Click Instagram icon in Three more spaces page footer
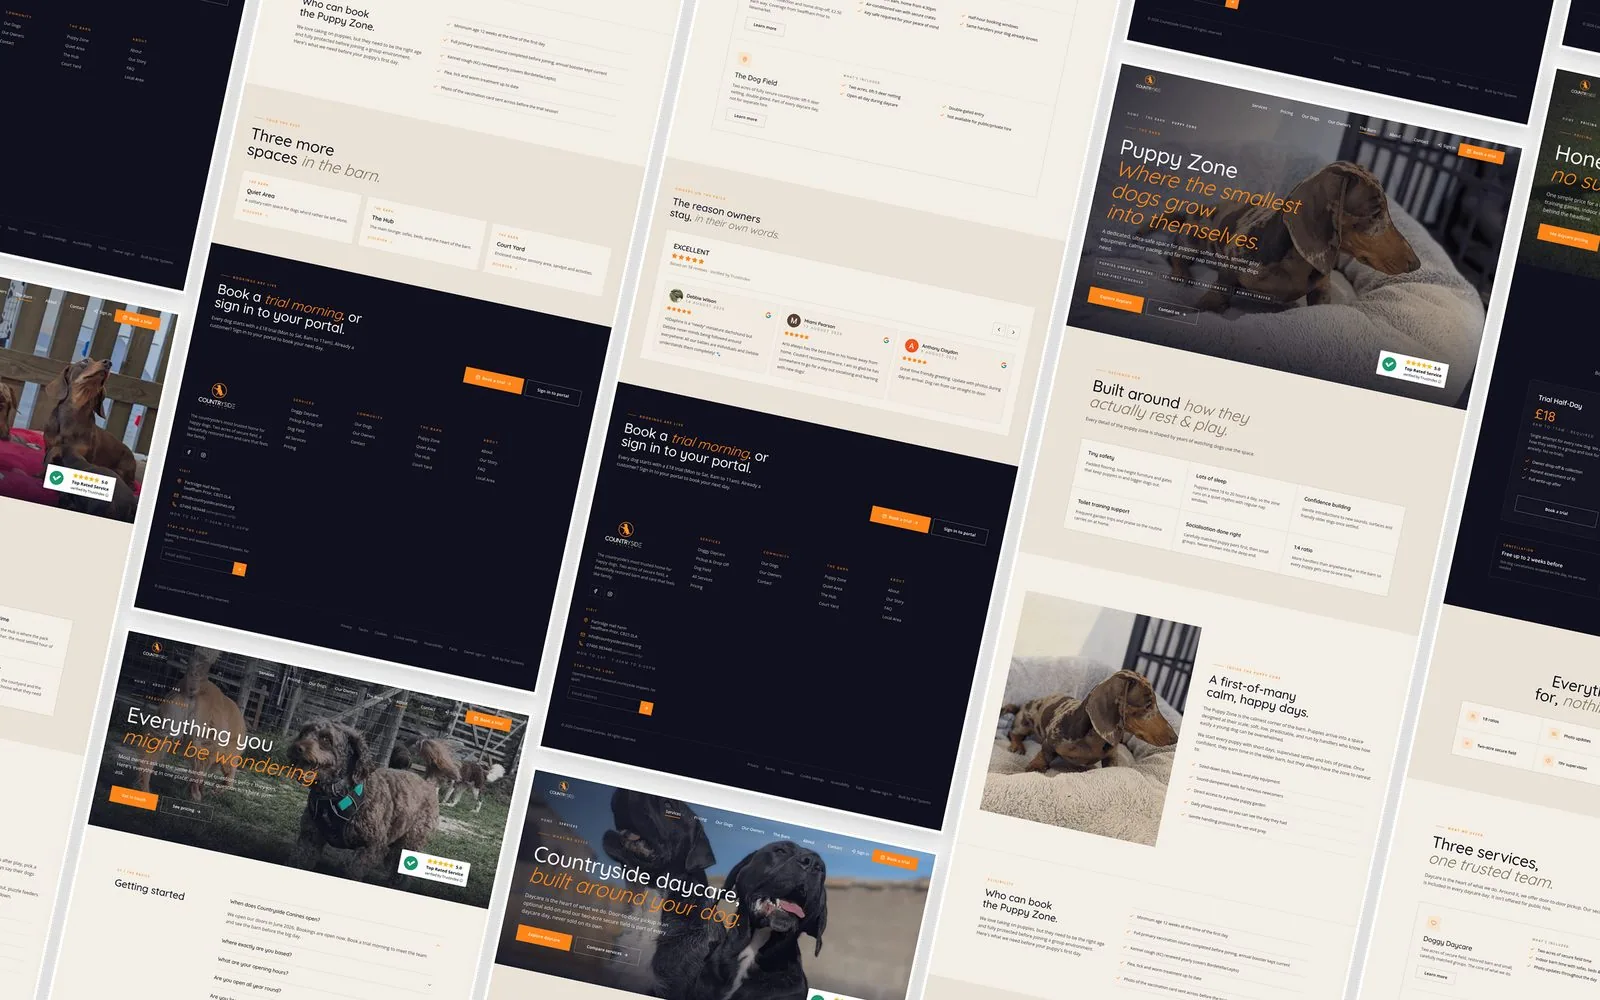 point(203,455)
